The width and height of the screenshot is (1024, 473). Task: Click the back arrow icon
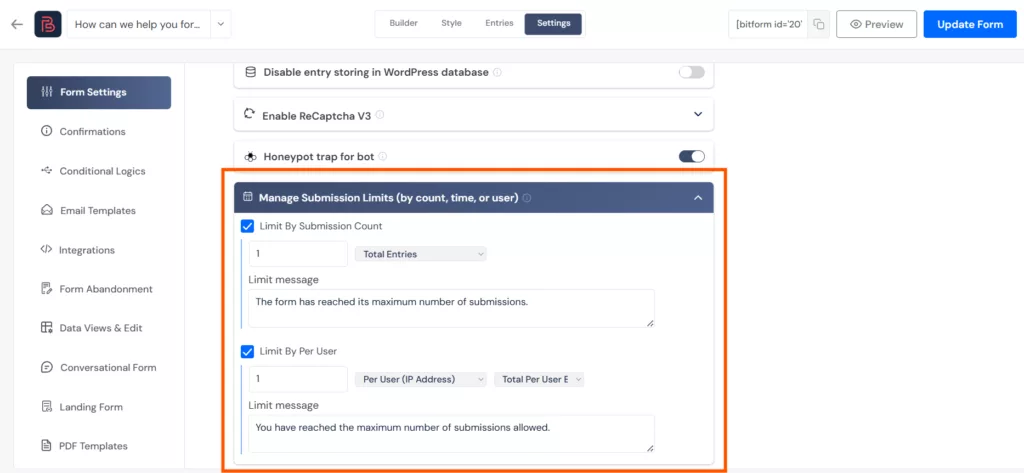pyautogui.click(x=17, y=24)
